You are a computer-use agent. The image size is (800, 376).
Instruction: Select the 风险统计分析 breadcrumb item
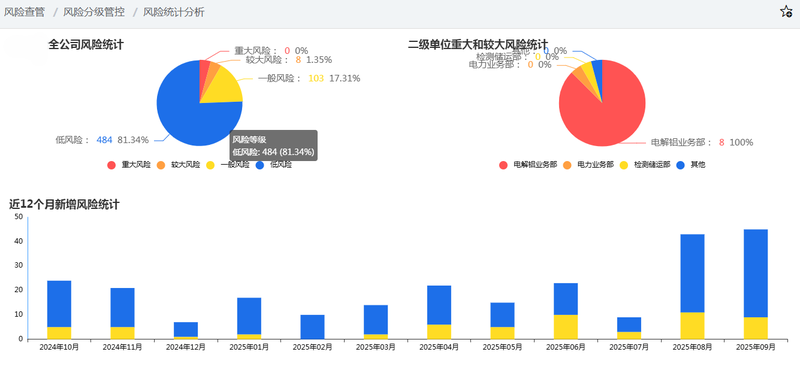pyautogui.click(x=174, y=12)
